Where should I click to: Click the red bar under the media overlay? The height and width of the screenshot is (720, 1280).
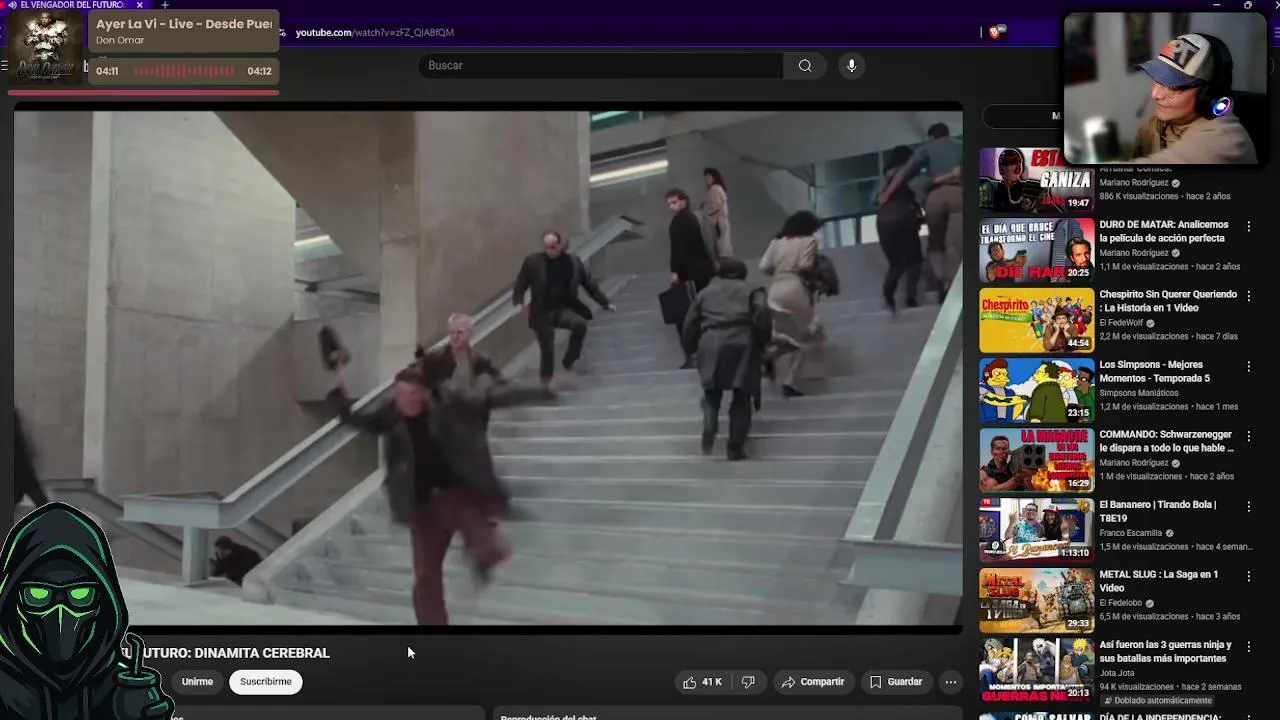coord(143,92)
